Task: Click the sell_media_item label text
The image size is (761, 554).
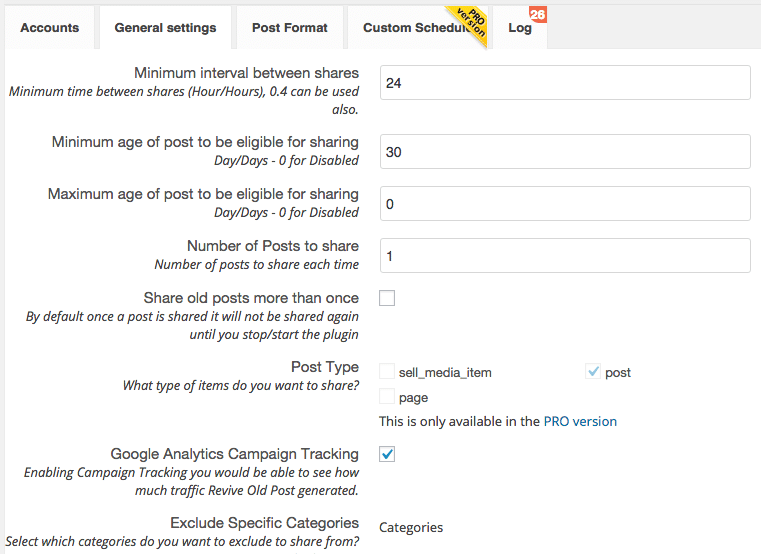Action: coord(445,372)
